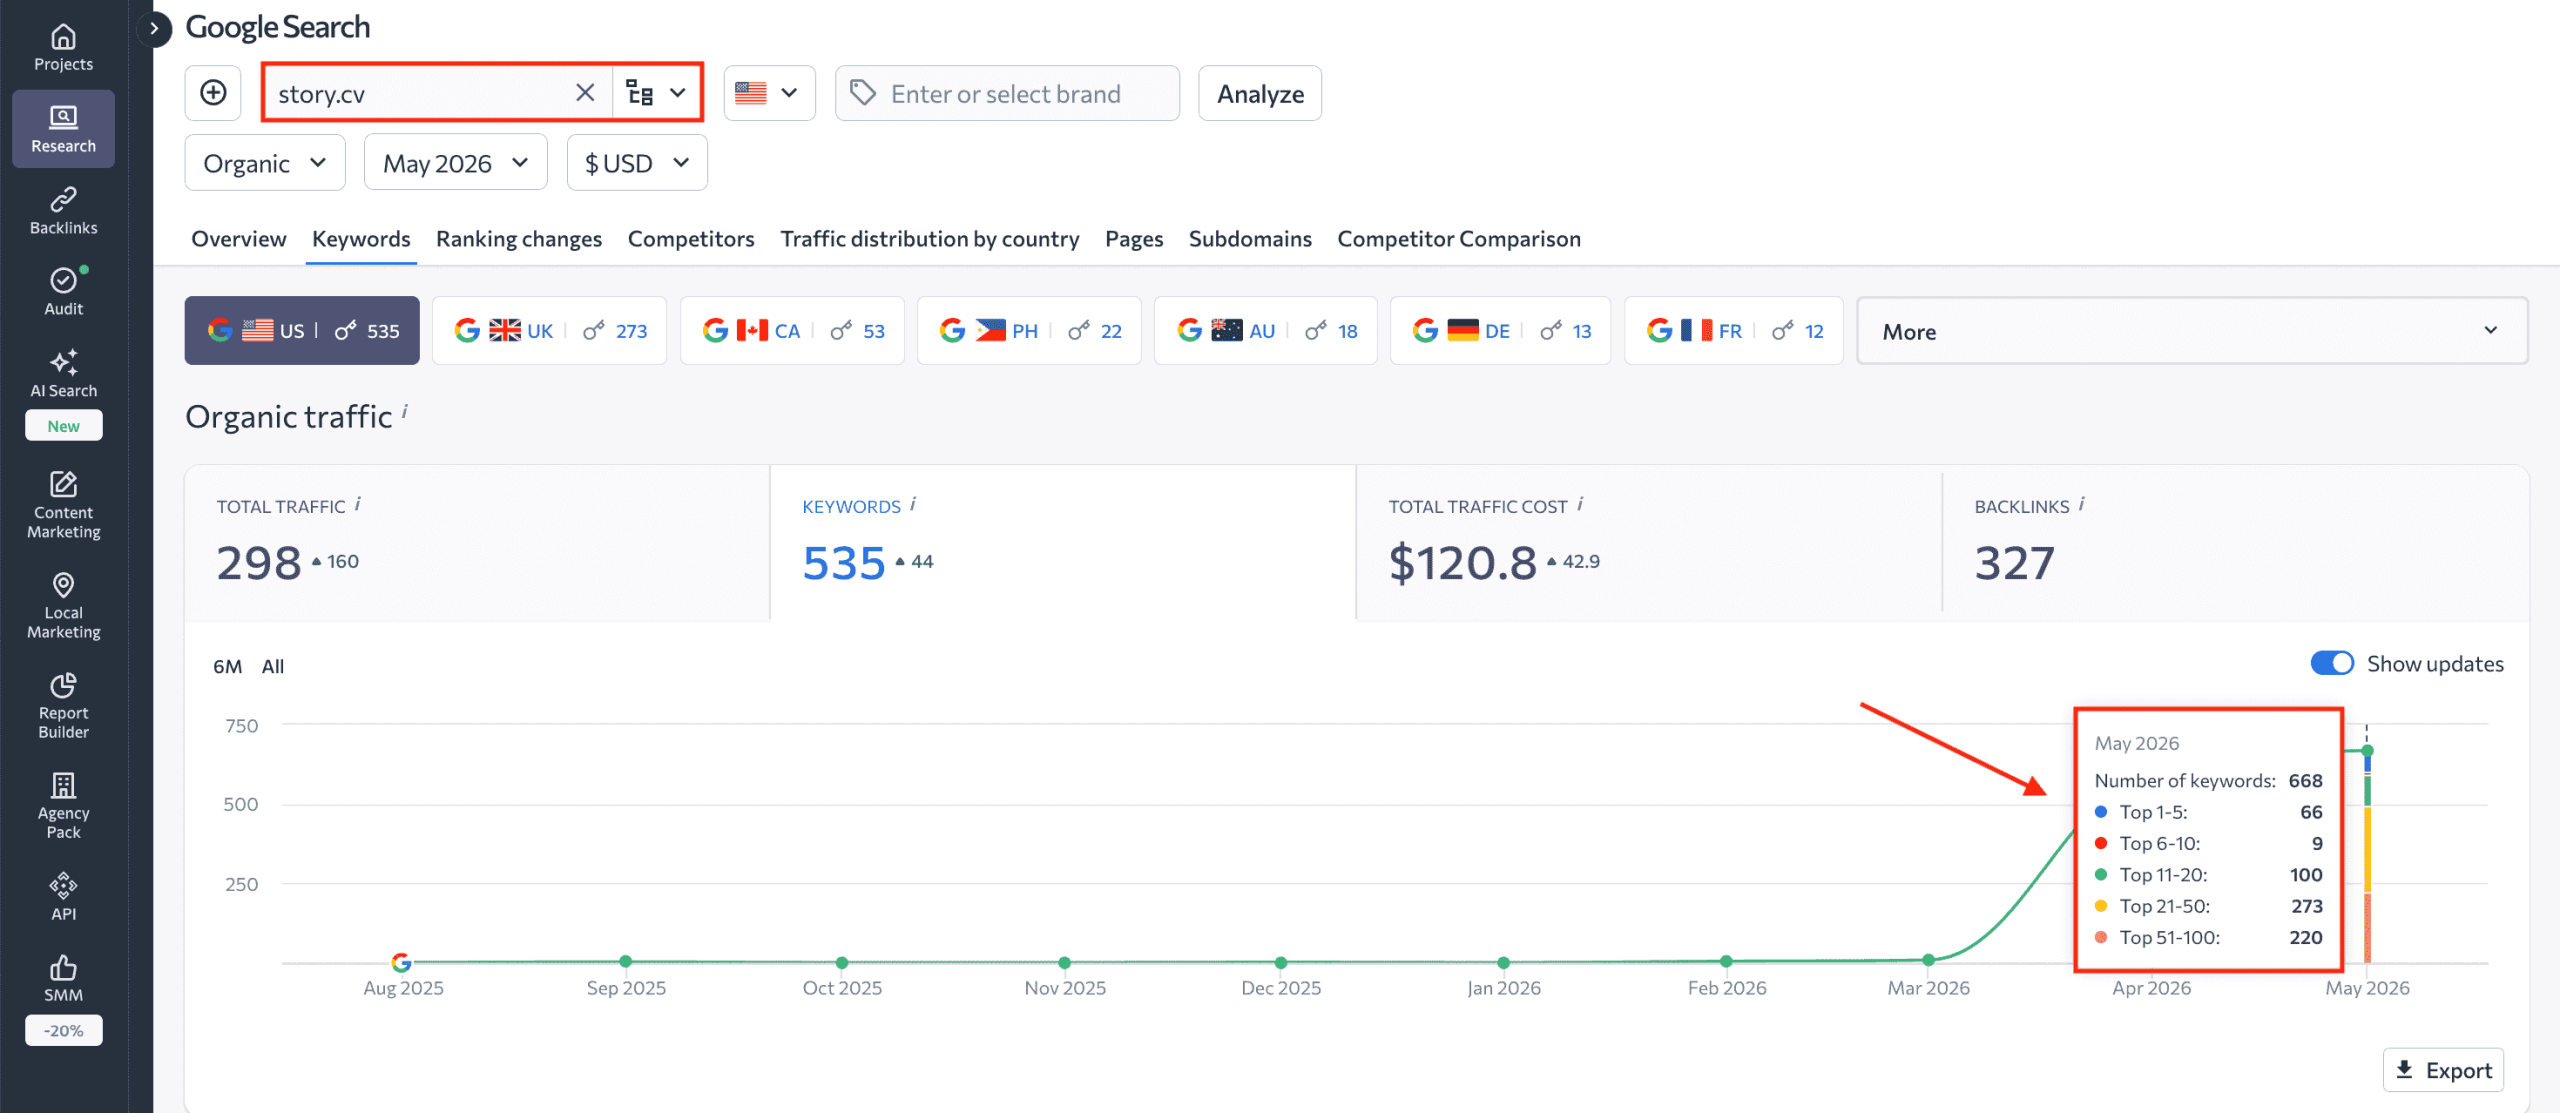Select the Keywords tab
Screen dimensions: 2560x1113
pos(361,239)
